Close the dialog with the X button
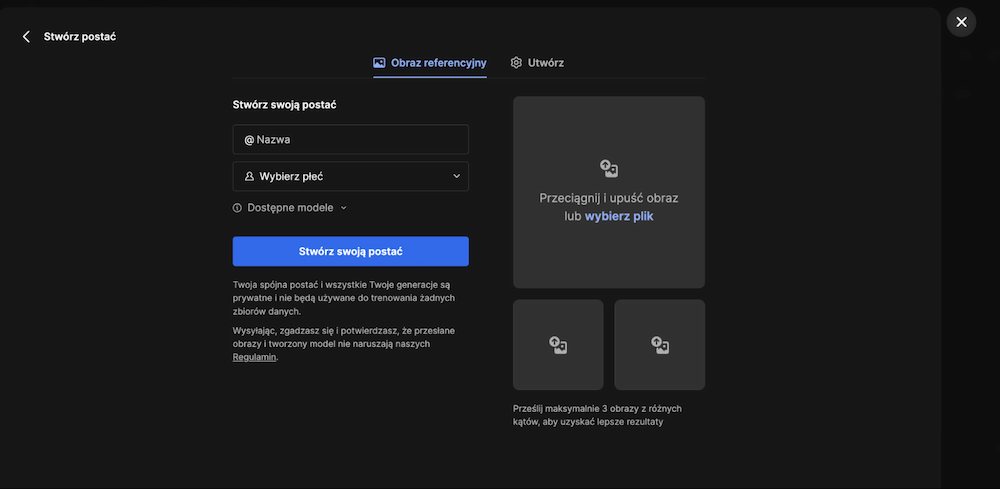Image resolution: width=1000 pixels, height=489 pixels. pos(961,22)
